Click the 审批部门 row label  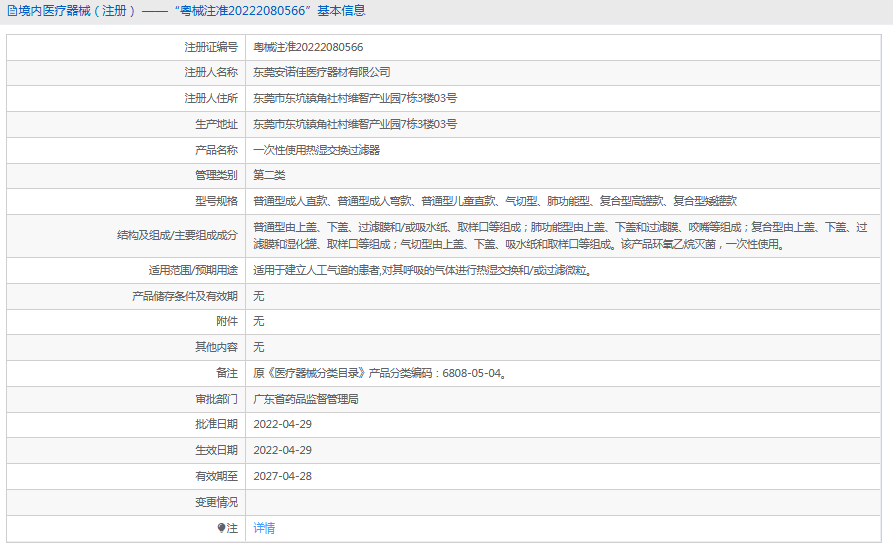click(x=216, y=399)
